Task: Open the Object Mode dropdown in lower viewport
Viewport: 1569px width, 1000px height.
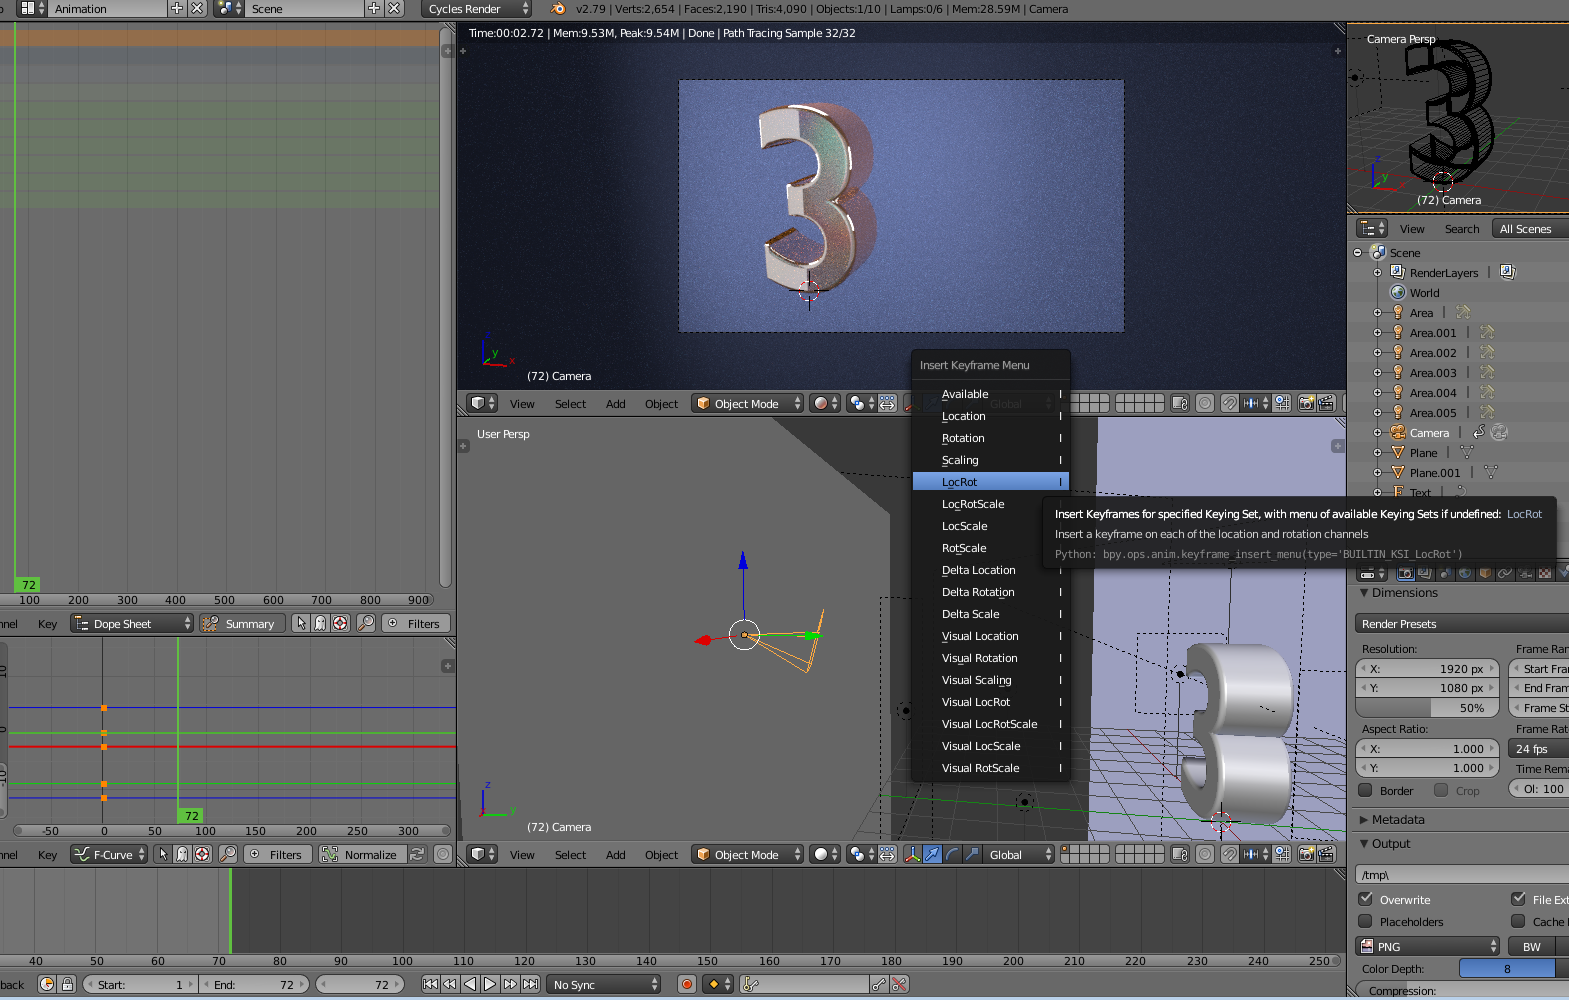Action: tap(747, 854)
